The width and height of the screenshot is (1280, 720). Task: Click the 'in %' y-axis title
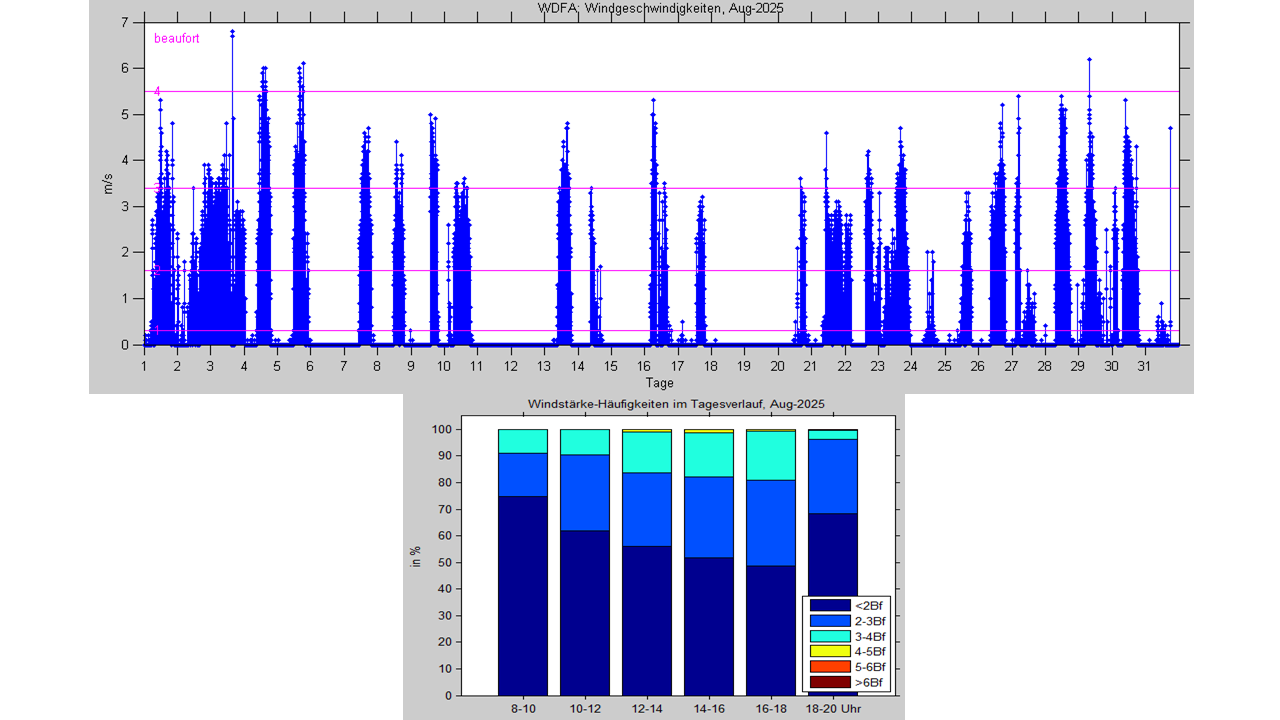417,558
